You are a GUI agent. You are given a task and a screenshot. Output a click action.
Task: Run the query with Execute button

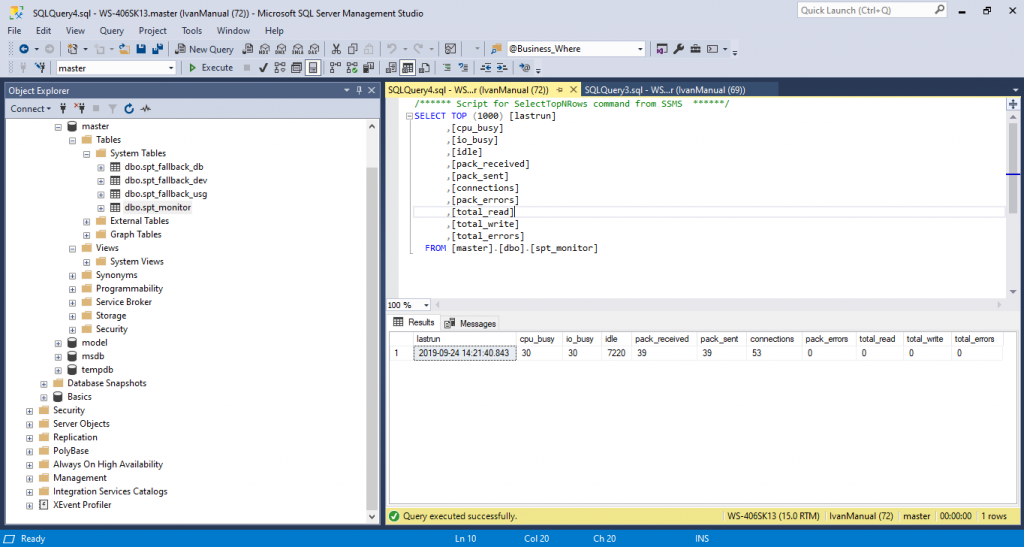tap(211, 68)
